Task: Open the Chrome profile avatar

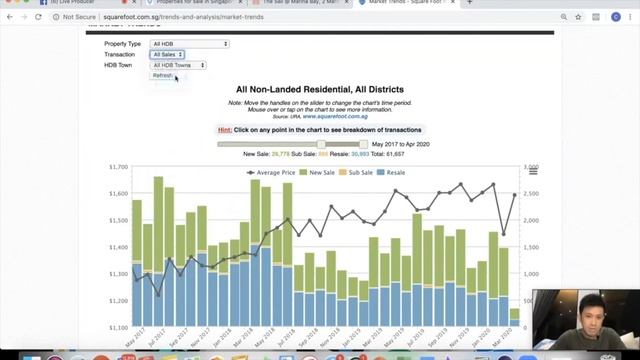Action: point(616,17)
